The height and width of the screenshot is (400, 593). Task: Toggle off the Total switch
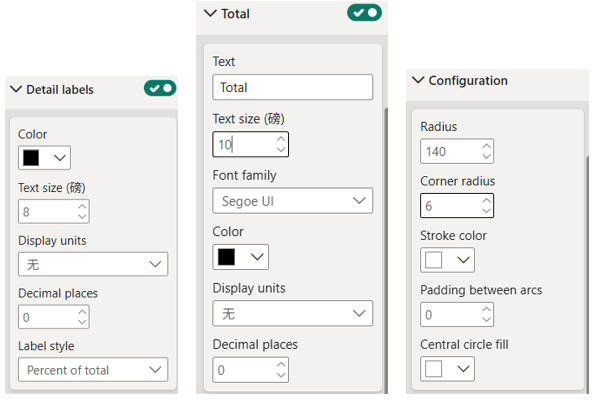tap(364, 13)
